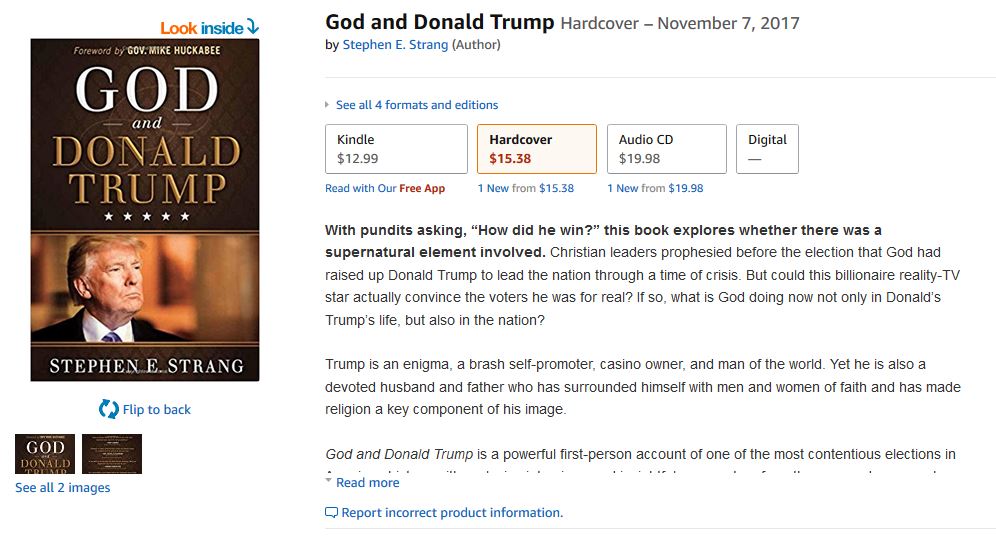Expand See all 4 formats and editions

(x=416, y=105)
